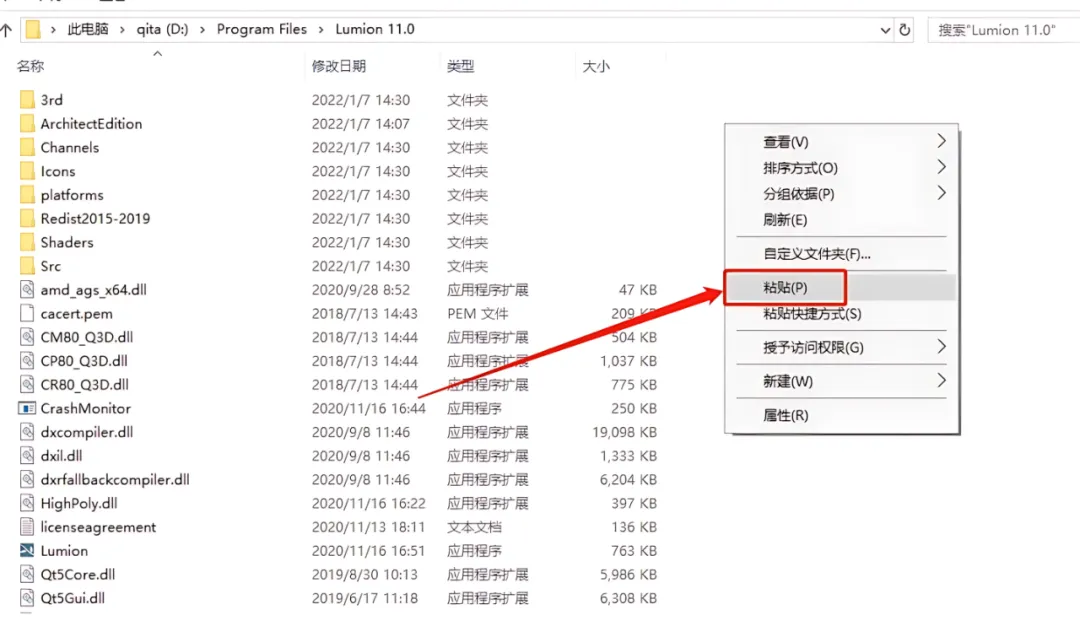Click the Src folder icon
Screen dimensions: 1080x637
click(27, 267)
